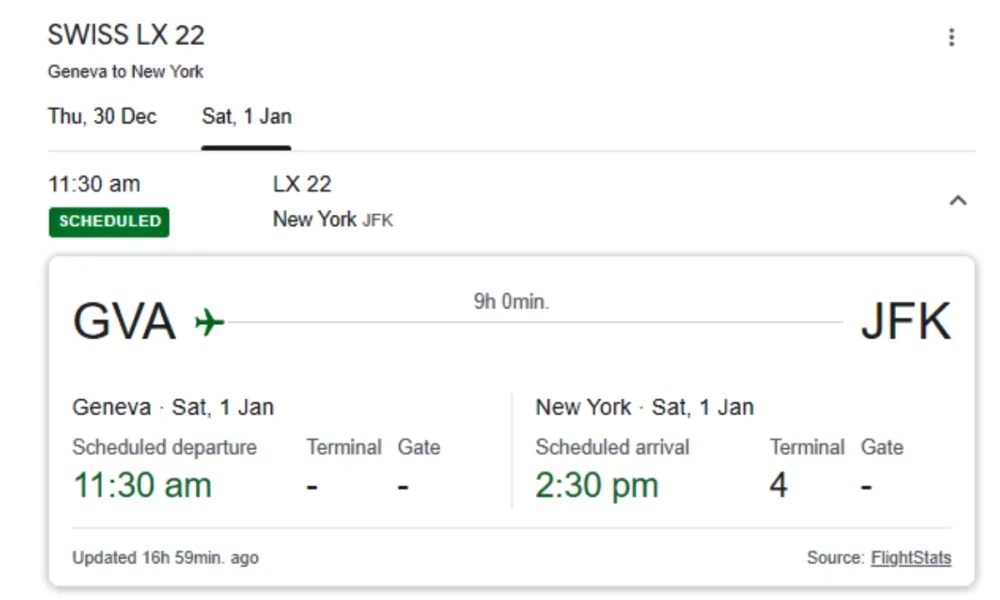Click the Geneva to New York subtitle
Screen dimensions: 1000x600
[125, 71]
